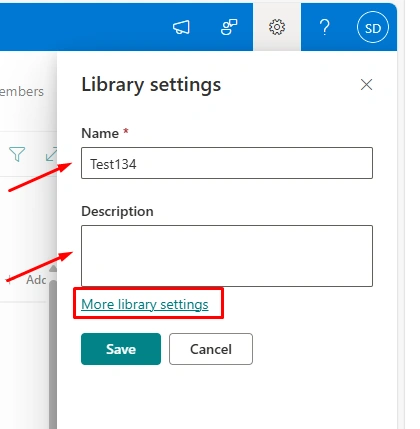Open the Settings gear menu
Viewport: 420px width, 429px height.
[277, 27]
